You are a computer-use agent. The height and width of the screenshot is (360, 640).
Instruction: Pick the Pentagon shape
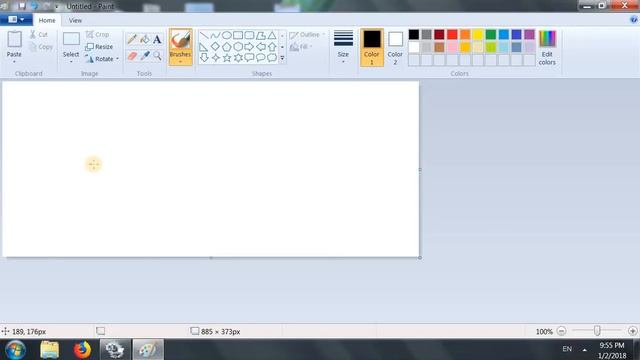pos(227,47)
